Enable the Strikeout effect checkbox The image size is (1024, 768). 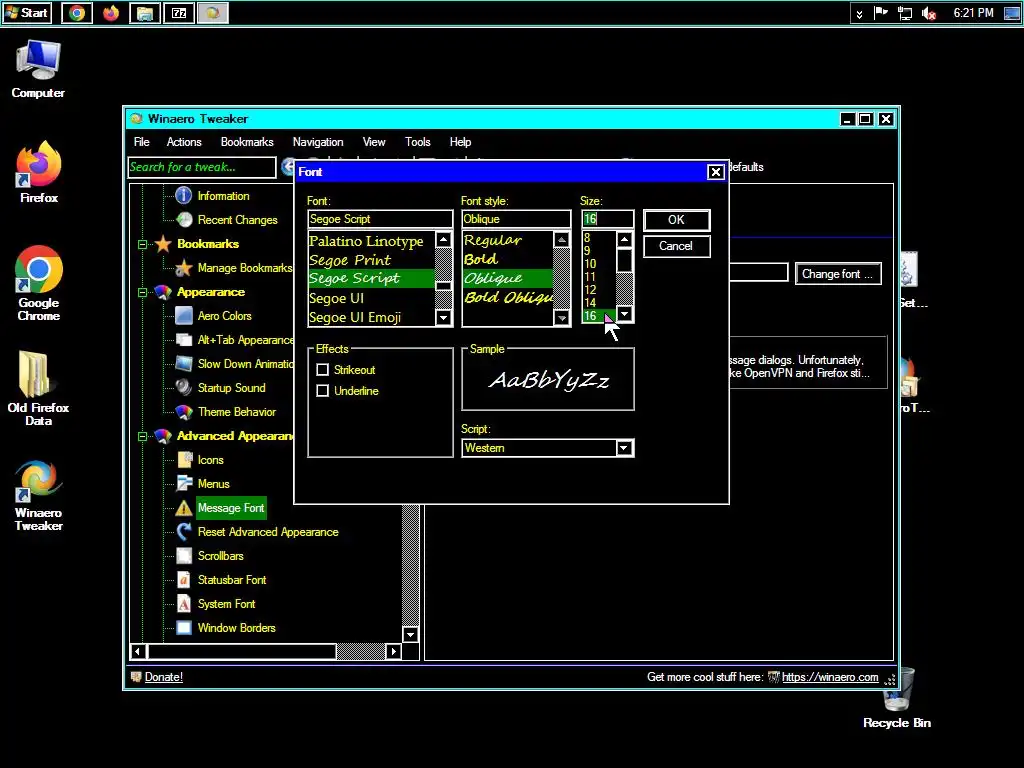323,370
